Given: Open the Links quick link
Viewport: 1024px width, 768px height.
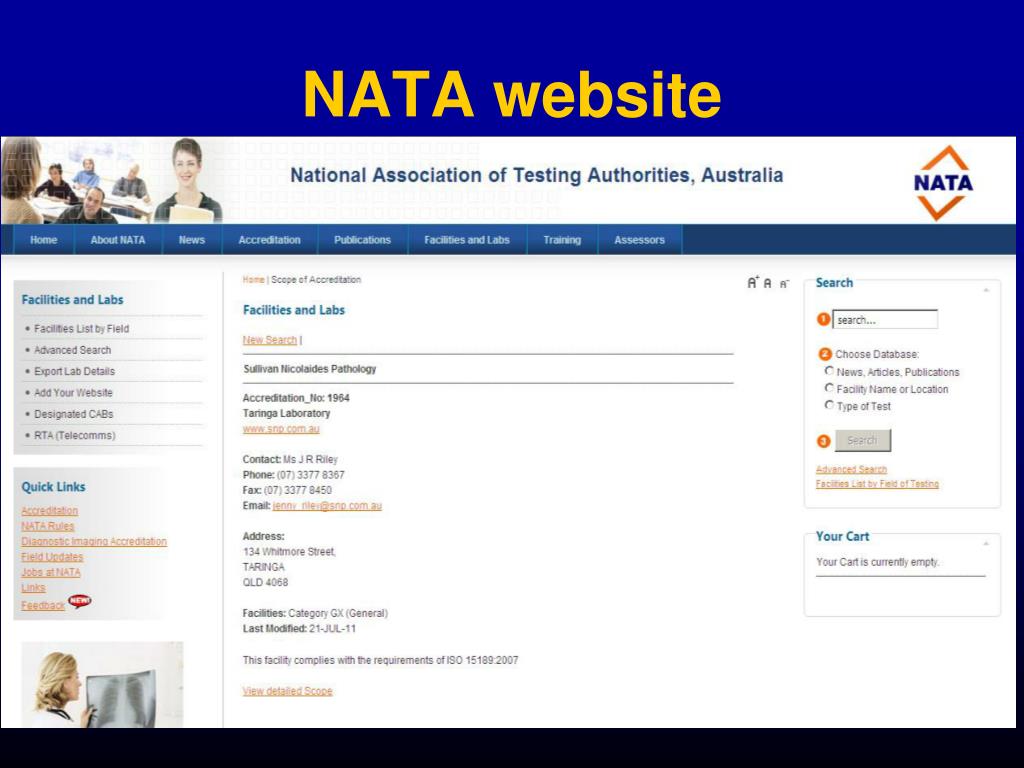Looking at the screenshot, I should 33,588.
